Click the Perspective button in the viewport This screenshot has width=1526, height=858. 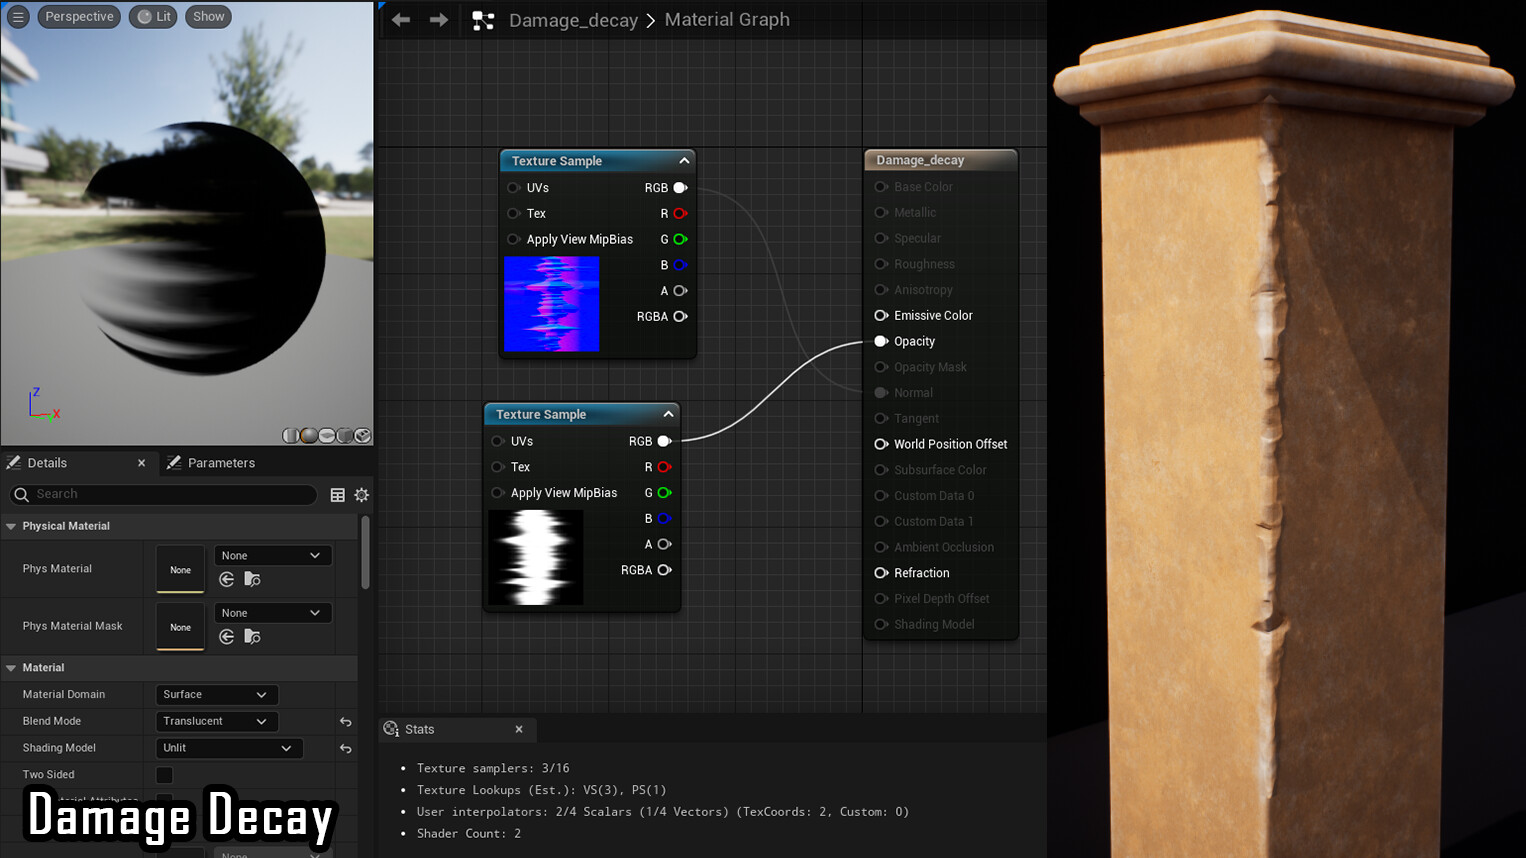pyautogui.click(x=79, y=15)
